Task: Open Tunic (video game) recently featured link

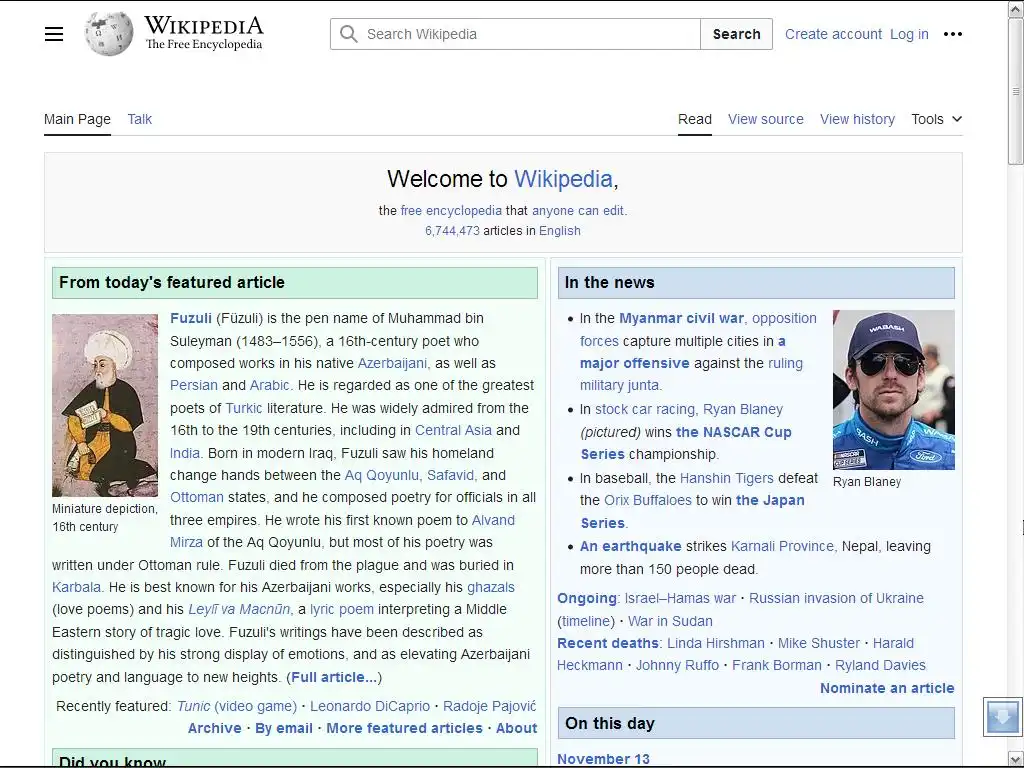Action: point(236,706)
